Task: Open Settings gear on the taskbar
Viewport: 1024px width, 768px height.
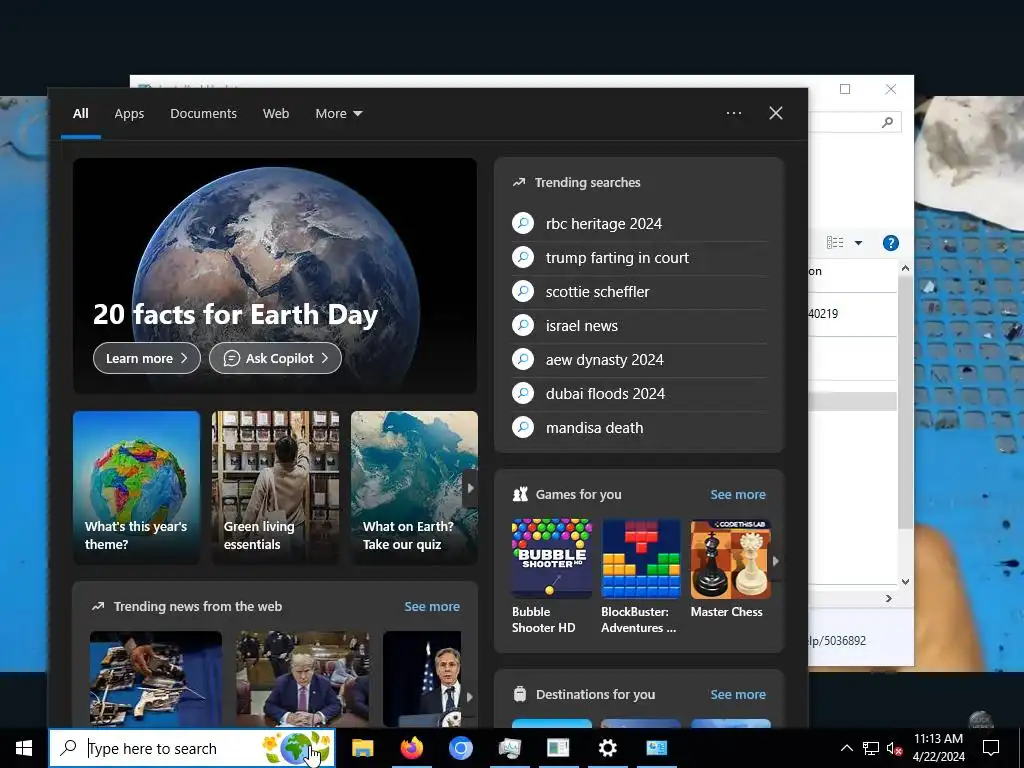Action: (x=607, y=748)
